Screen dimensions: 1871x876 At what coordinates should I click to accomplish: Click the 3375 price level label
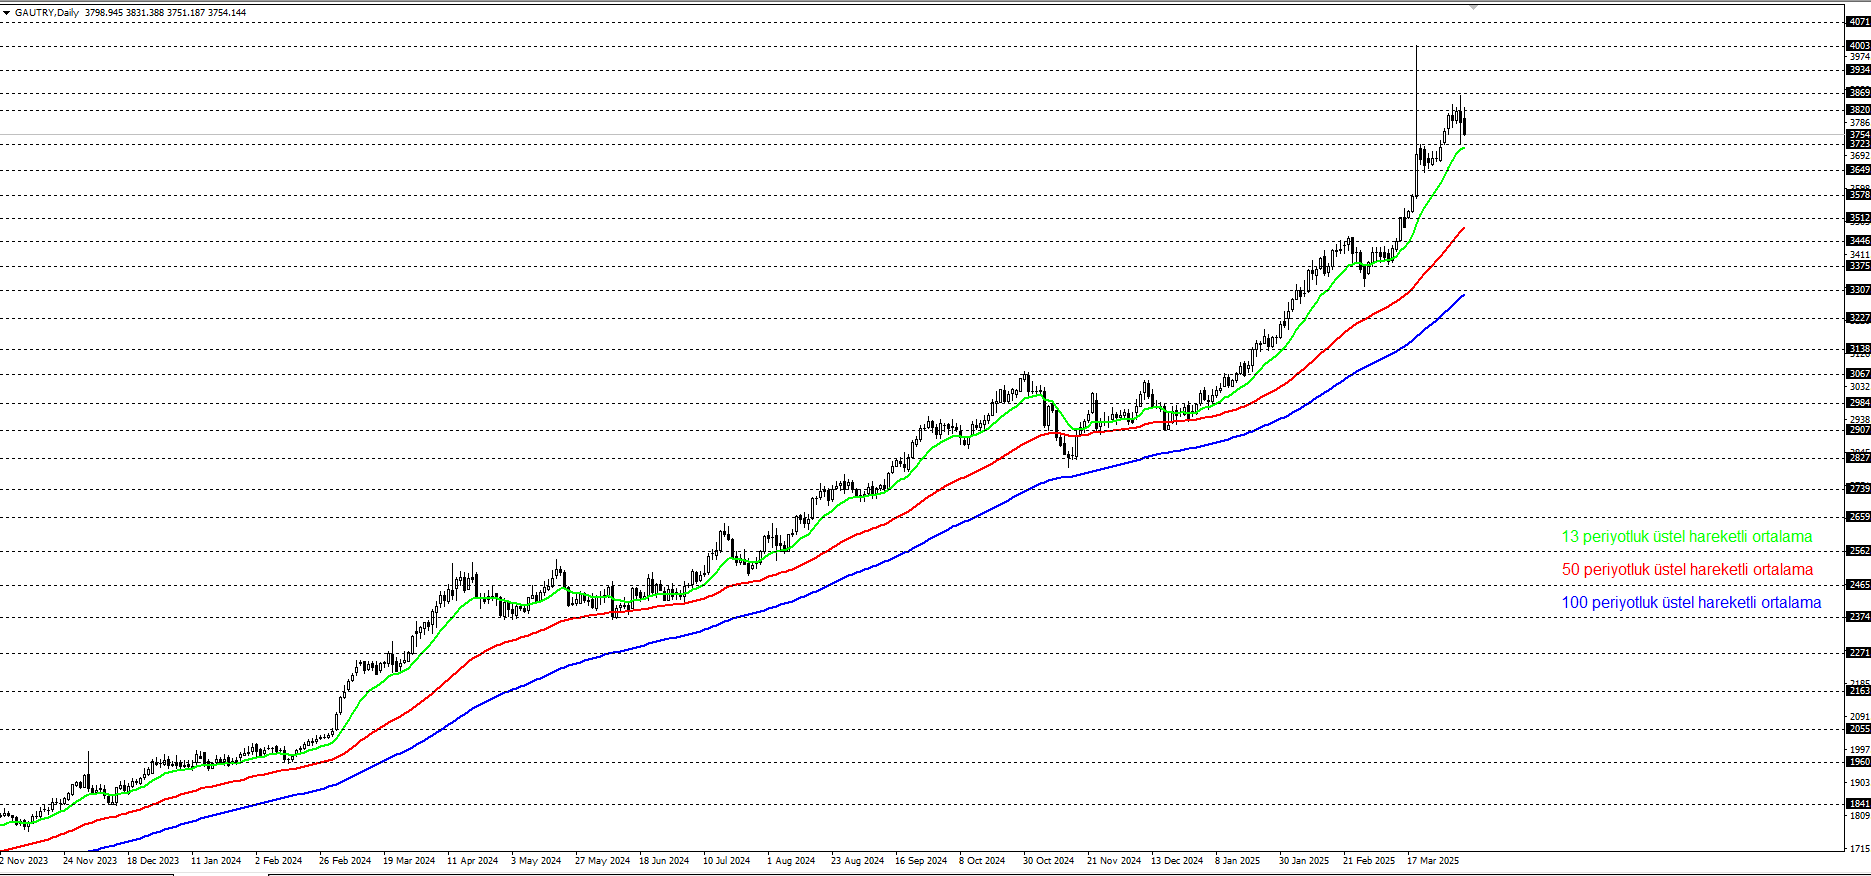click(1858, 266)
